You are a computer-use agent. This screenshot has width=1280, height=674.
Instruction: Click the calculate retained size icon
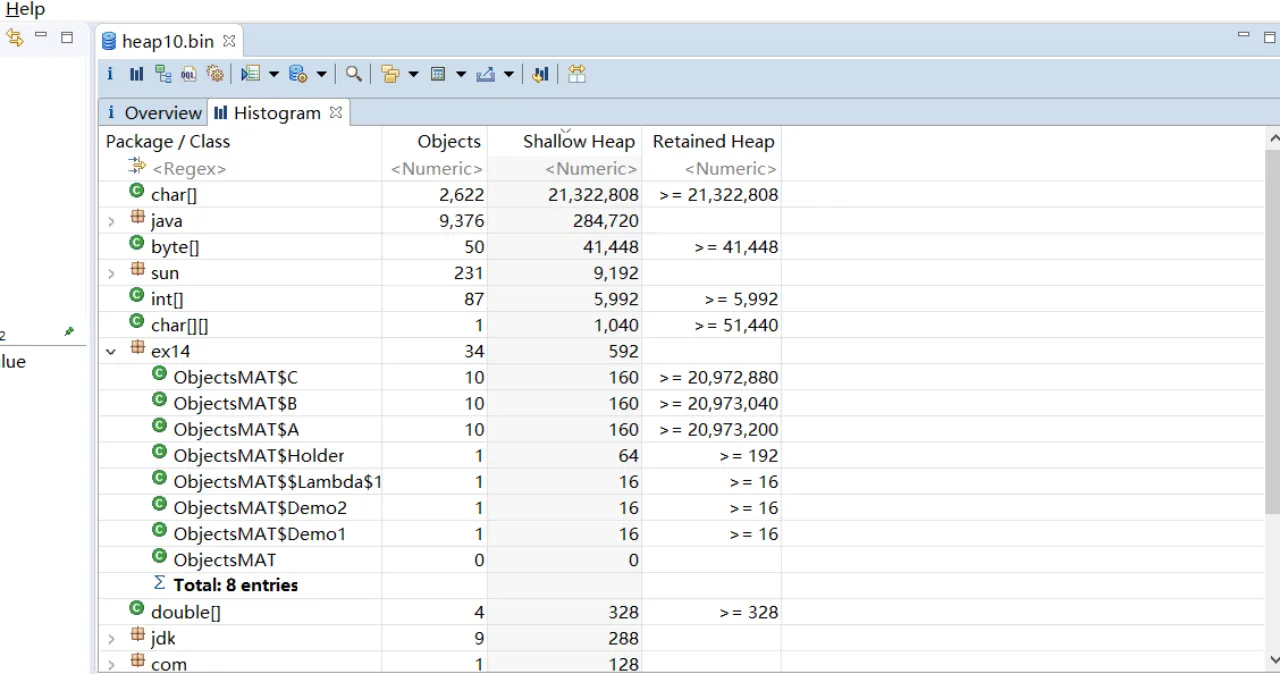click(438, 74)
